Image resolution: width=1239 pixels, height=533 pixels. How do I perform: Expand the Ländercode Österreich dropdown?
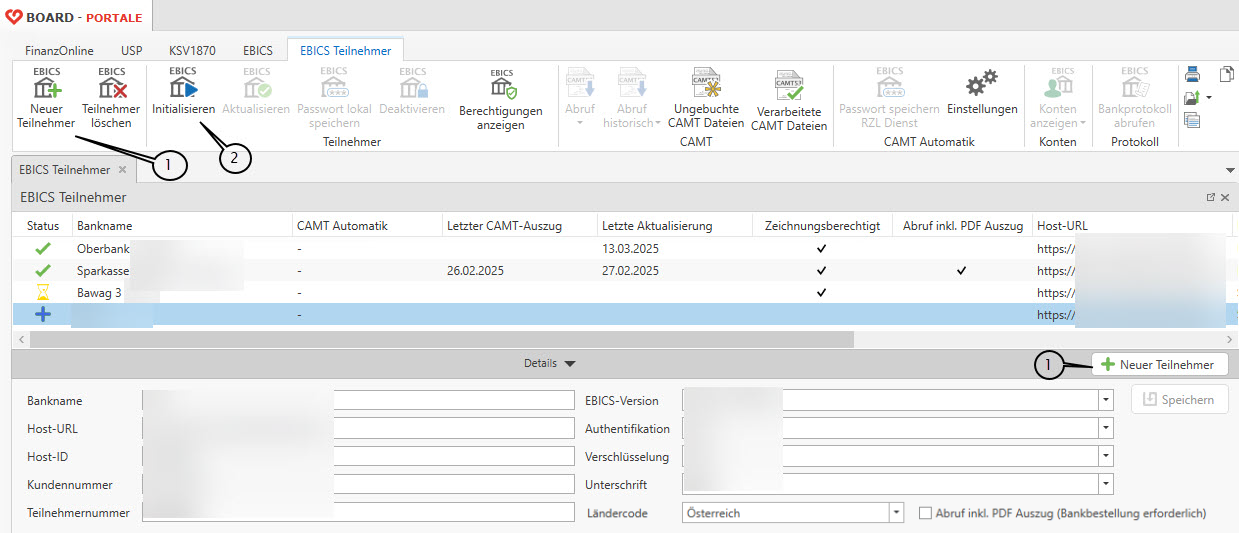click(896, 513)
